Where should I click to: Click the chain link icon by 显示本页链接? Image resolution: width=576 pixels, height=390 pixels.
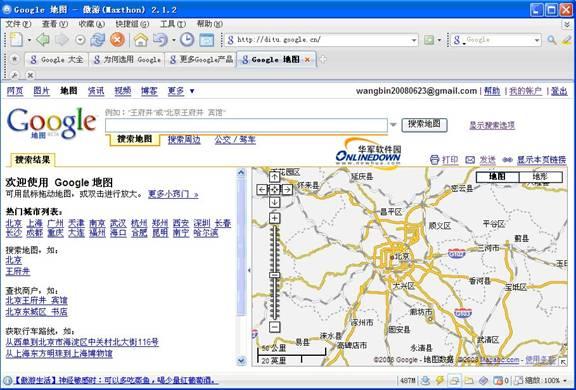click(507, 160)
